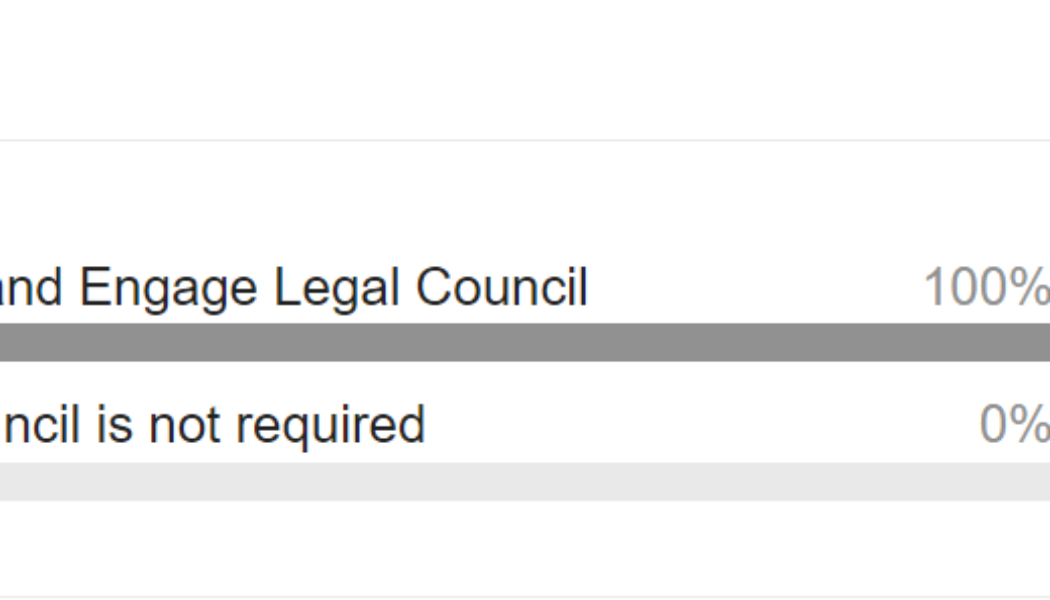This screenshot has width=1050, height=600.
Task: Select the 'Engage Legal Council' poll option
Action: 300,289
